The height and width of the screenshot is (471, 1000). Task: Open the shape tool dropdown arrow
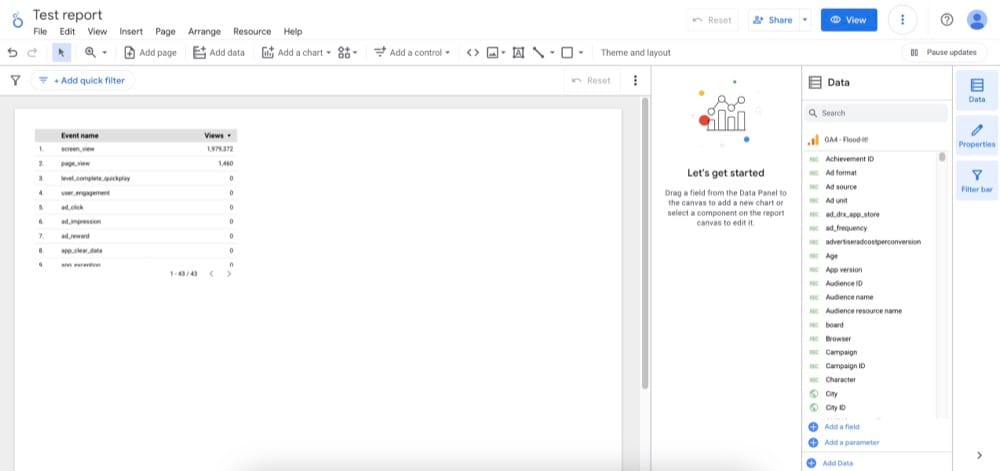(x=580, y=53)
